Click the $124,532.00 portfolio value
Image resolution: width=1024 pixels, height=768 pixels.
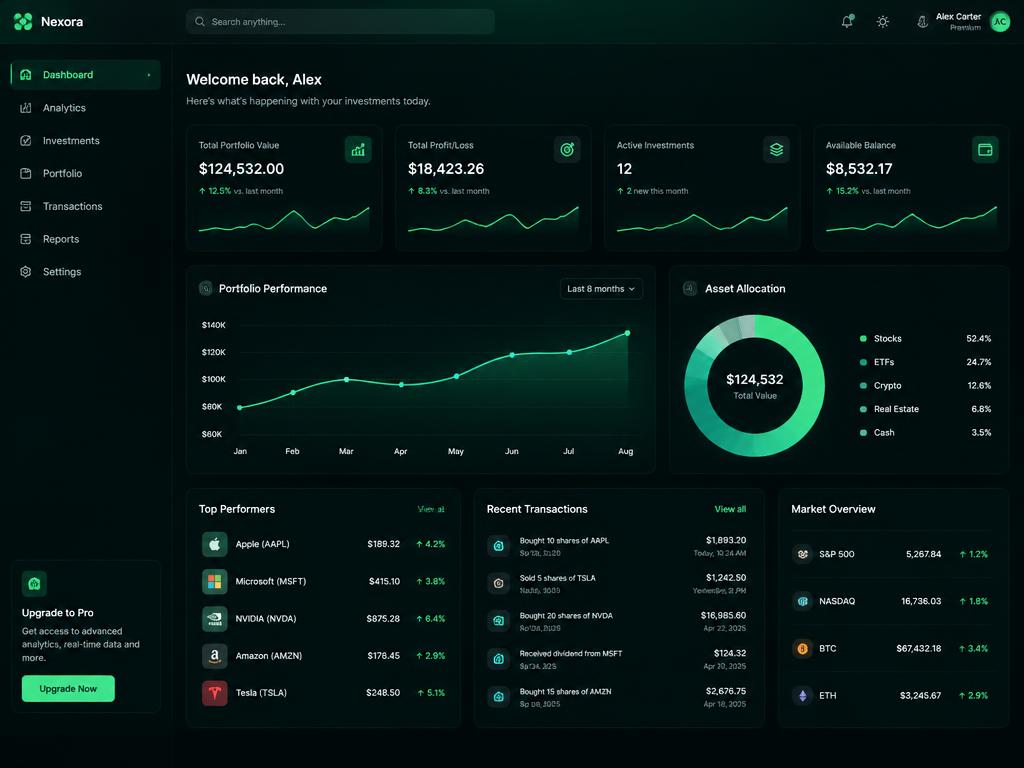[x=241, y=168]
